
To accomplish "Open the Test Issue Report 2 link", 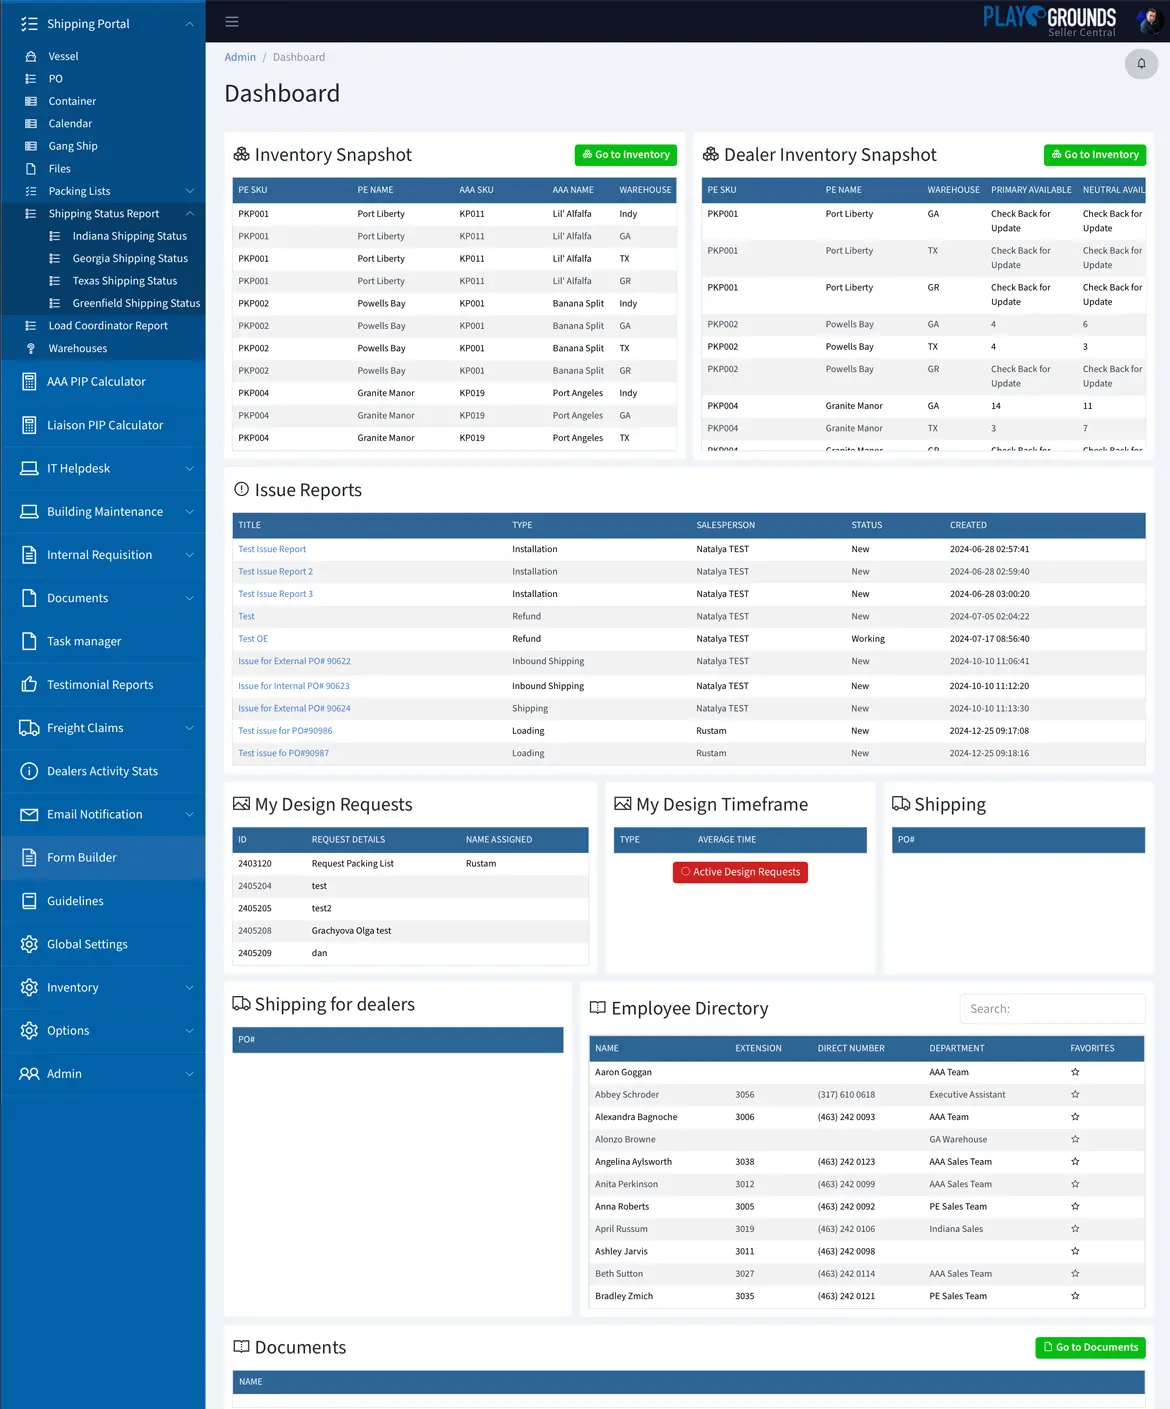I will 275,571.
